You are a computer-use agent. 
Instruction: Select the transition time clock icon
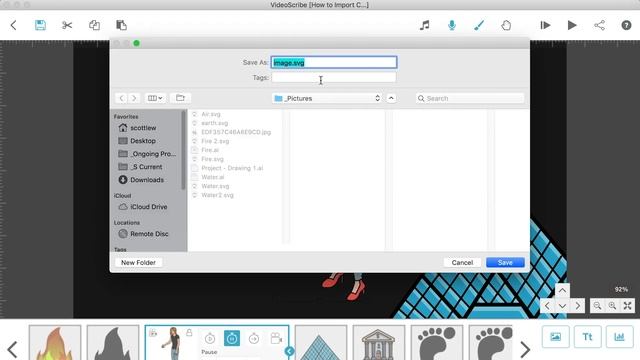(x=254, y=338)
